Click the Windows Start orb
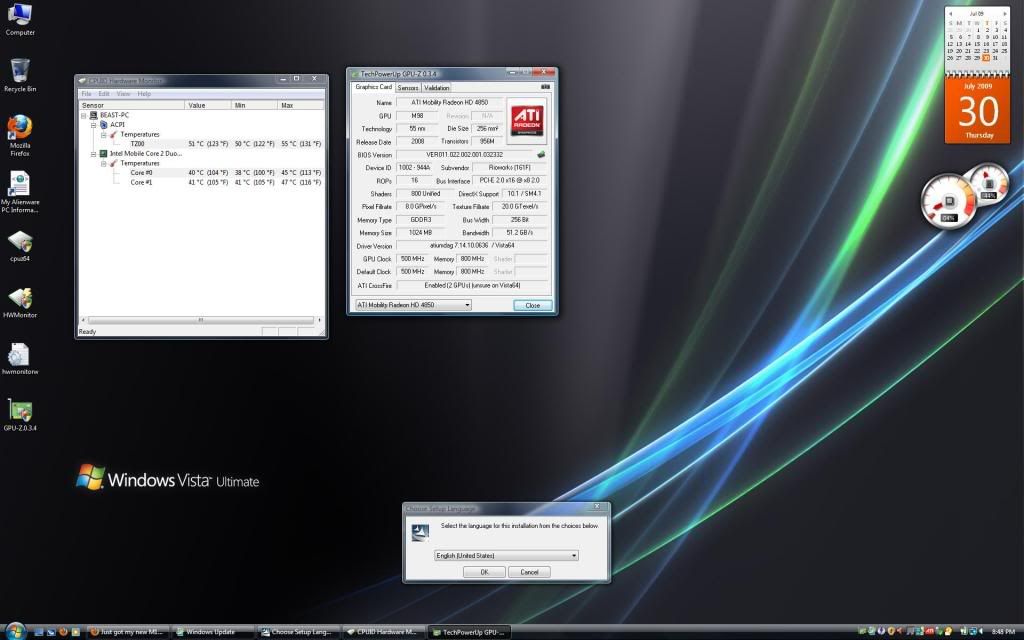1024x640 pixels. [x=14, y=630]
